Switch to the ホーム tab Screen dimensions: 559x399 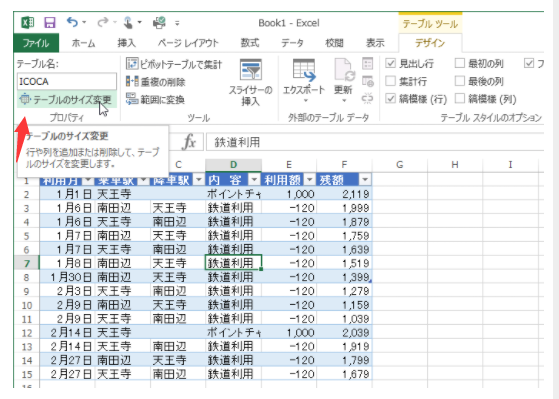83,43
